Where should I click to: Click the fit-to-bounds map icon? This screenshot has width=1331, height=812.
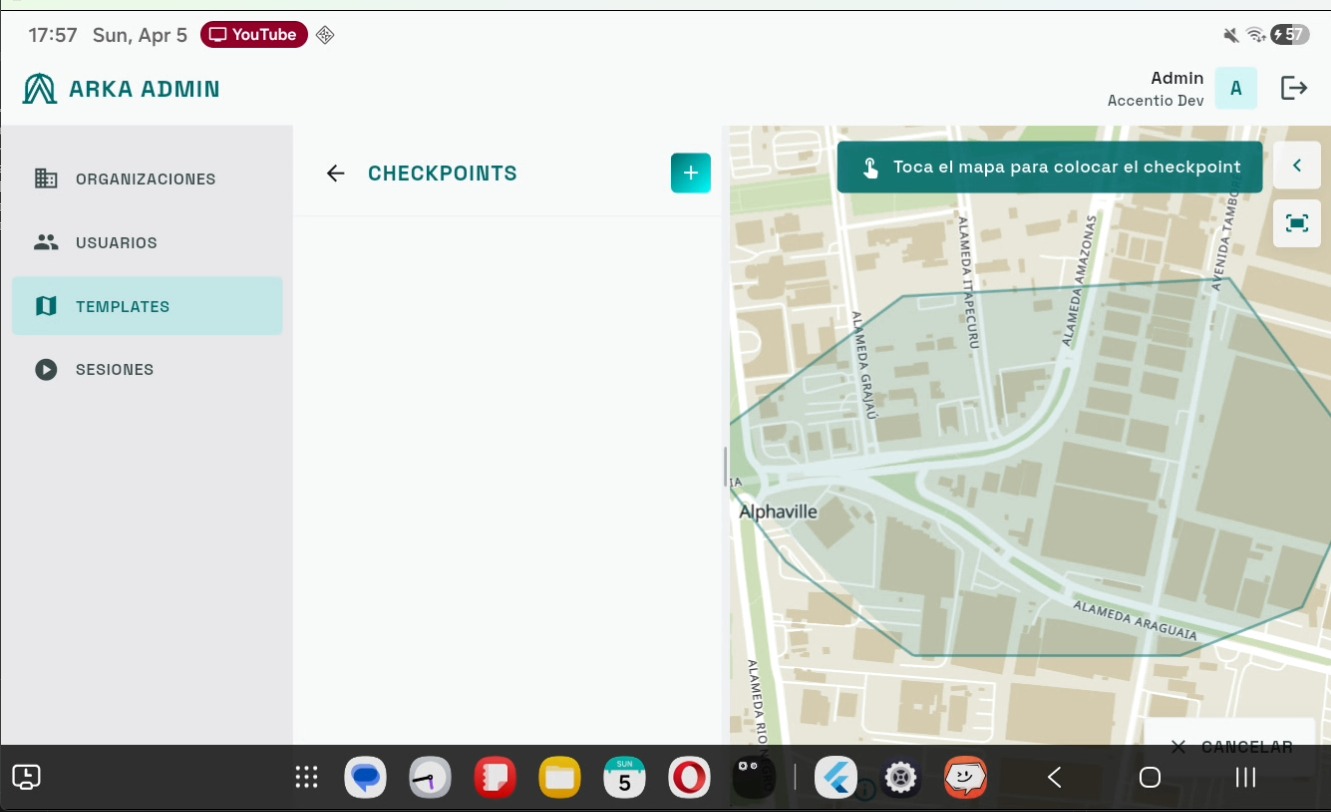point(1296,223)
